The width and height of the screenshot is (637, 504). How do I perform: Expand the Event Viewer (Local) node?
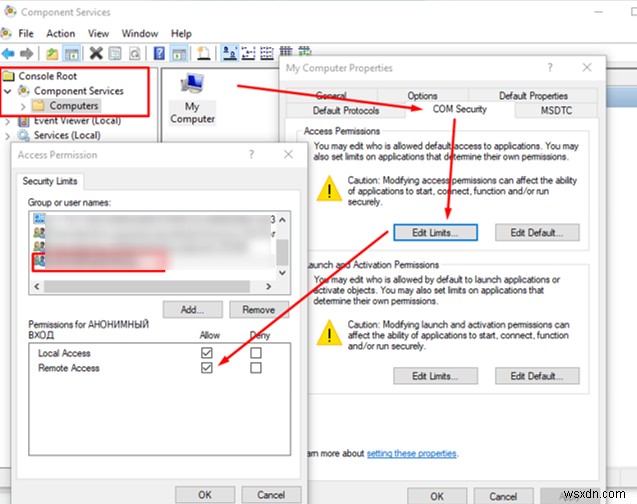(7, 121)
